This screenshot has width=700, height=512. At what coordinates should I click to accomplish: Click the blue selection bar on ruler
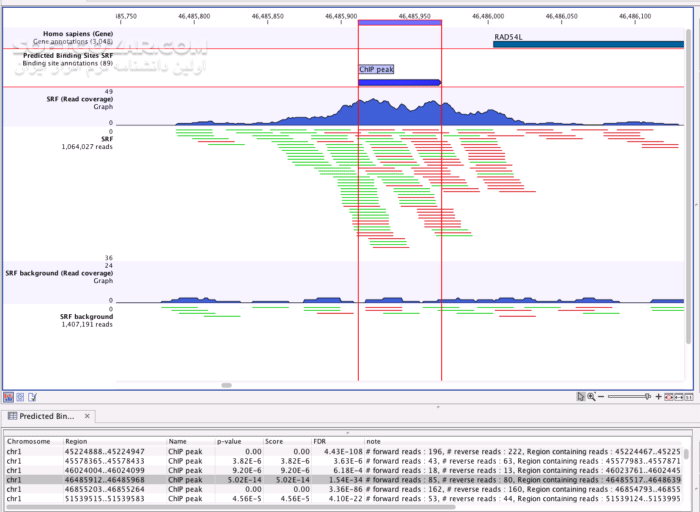pos(400,22)
